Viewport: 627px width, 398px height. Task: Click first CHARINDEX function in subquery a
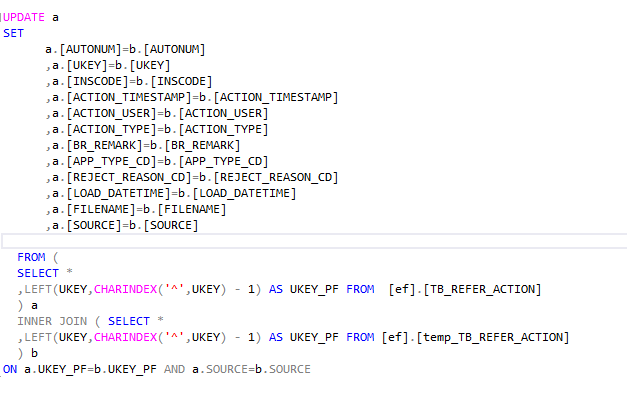[x=126, y=289]
